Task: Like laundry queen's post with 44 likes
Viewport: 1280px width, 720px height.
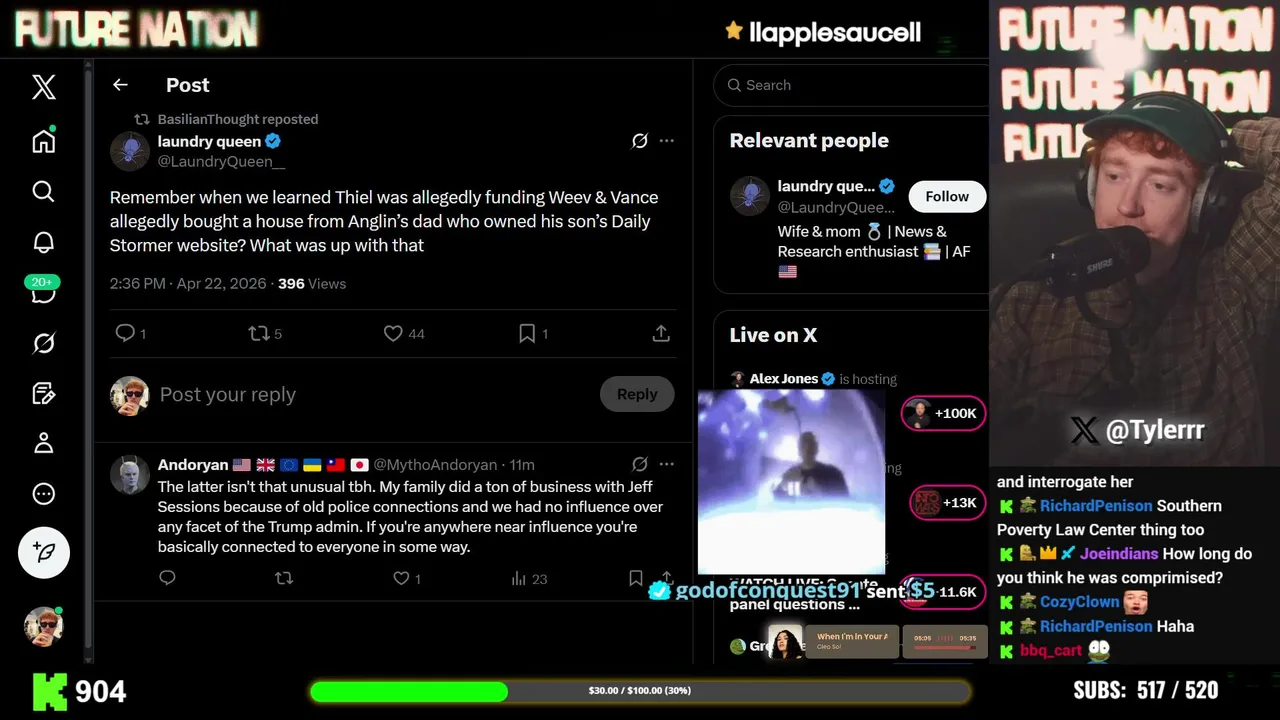Action: pyautogui.click(x=404, y=334)
